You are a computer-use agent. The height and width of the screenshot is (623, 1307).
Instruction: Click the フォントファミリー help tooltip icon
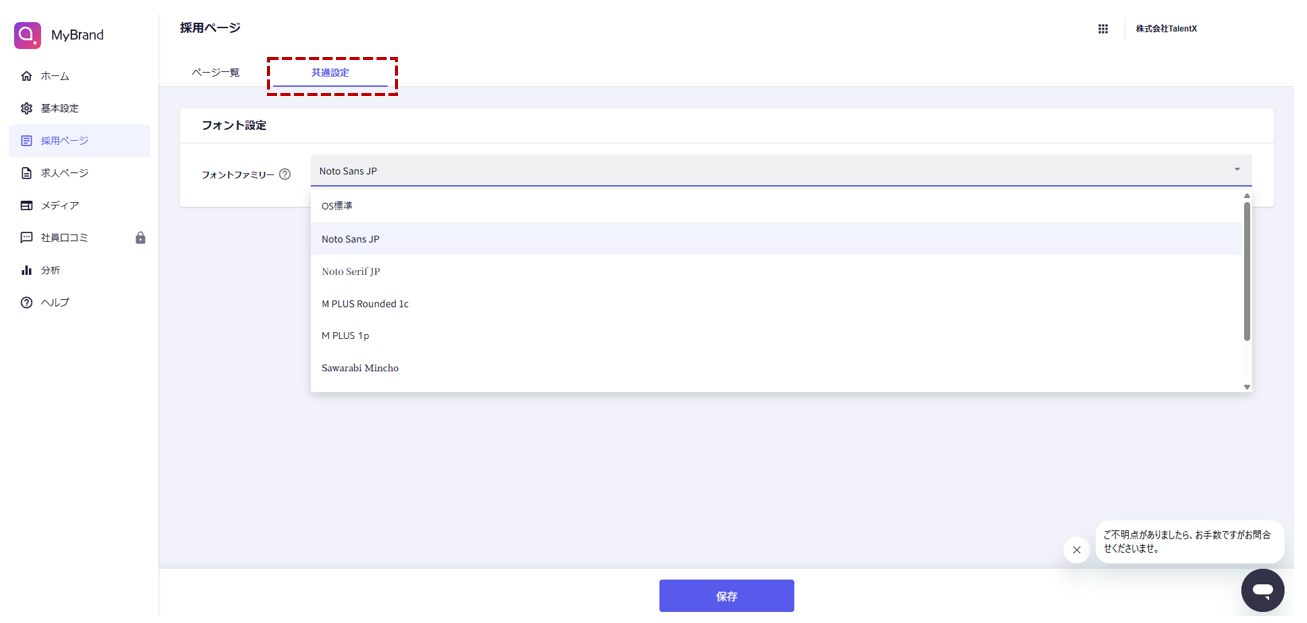[285, 174]
